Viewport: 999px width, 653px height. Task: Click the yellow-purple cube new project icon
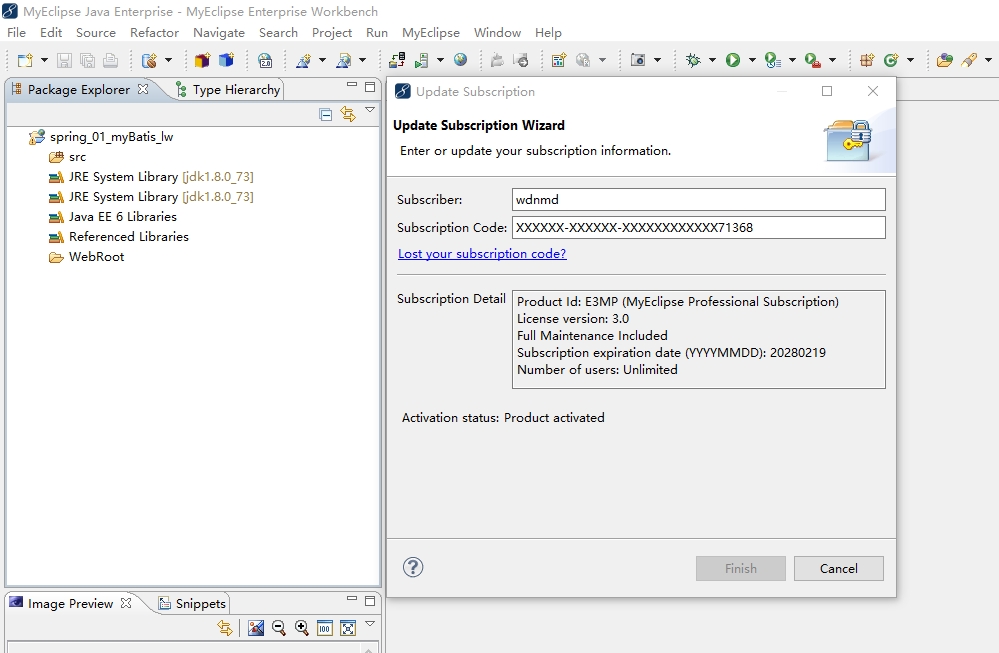(x=202, y=61)
